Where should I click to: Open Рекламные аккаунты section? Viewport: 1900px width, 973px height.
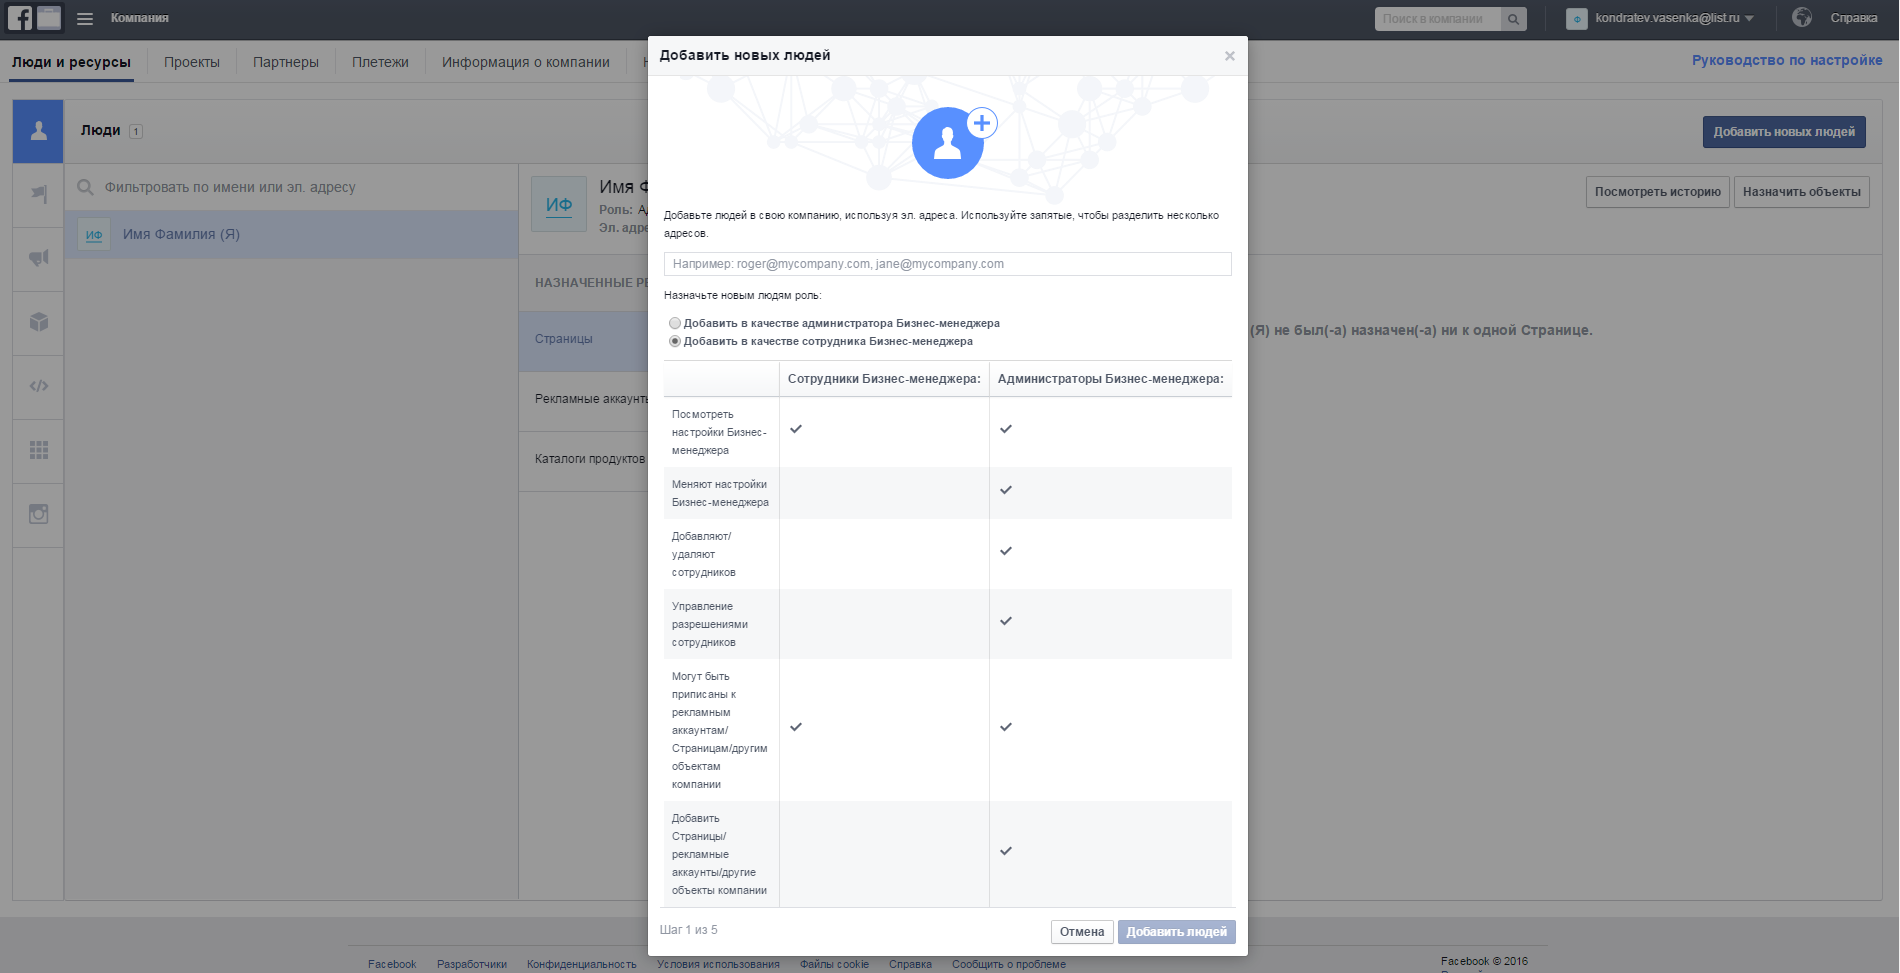[583, 400]
